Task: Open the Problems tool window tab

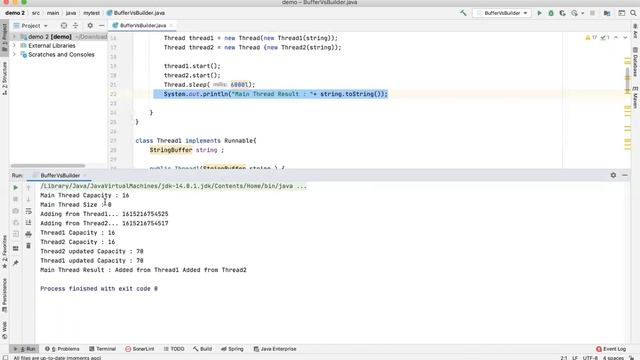Action: (62, 349)
